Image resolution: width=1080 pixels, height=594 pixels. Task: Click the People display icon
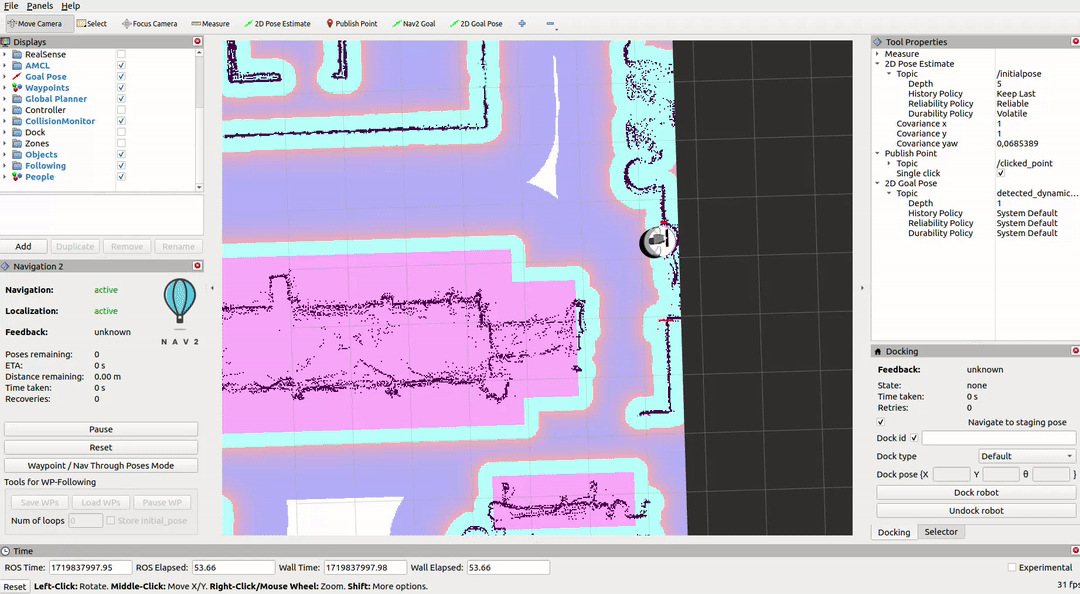coord(17,177)
